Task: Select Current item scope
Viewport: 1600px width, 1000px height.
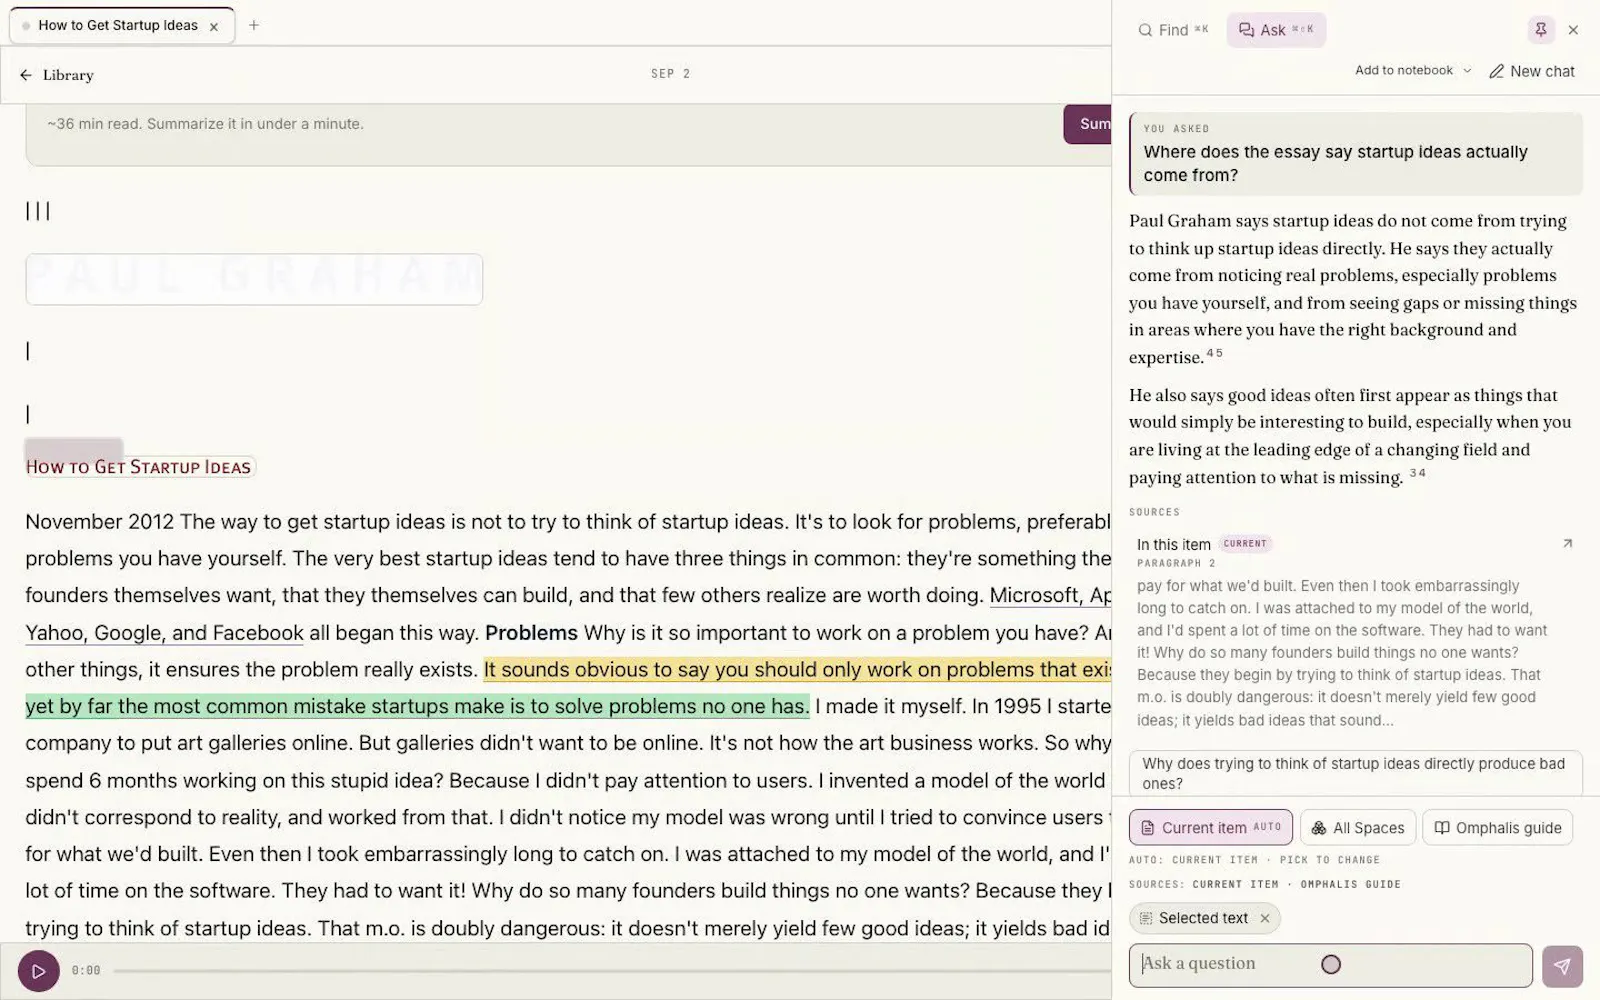Action: [1211, 827]
